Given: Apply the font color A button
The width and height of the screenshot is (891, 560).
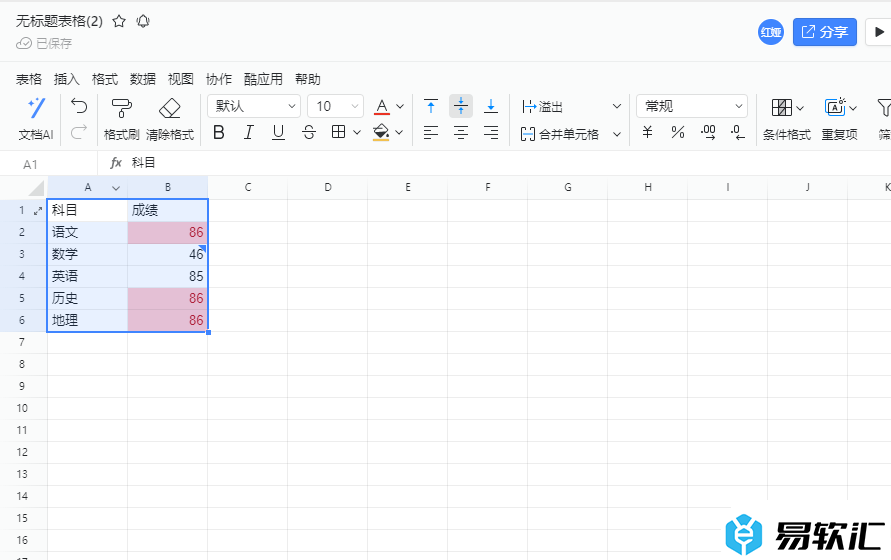Looking at the screenshot, I should [x=382, y=106].
